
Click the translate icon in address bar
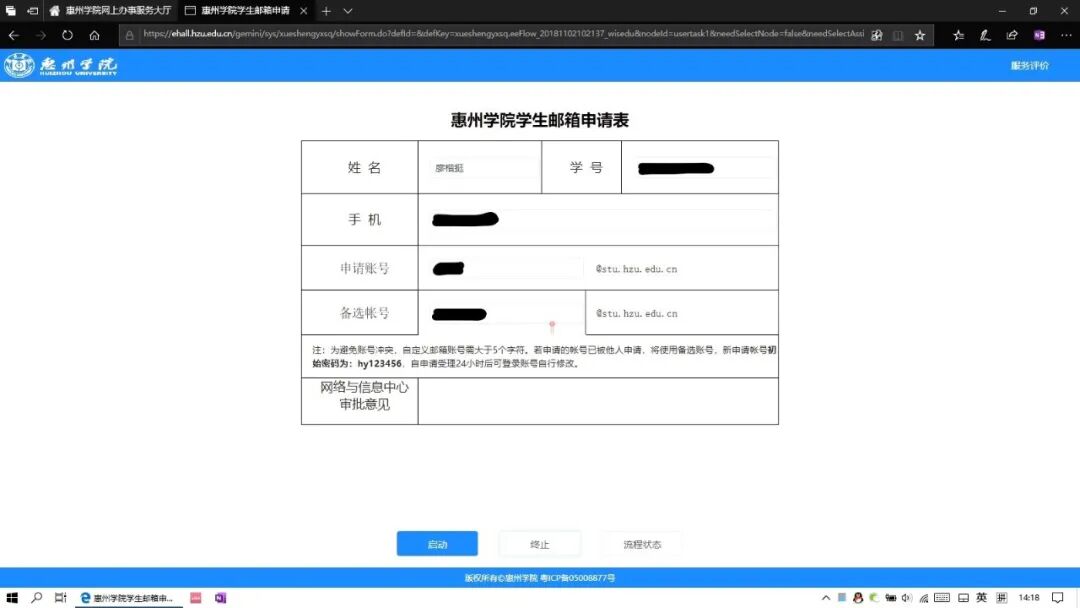point(876,35)
